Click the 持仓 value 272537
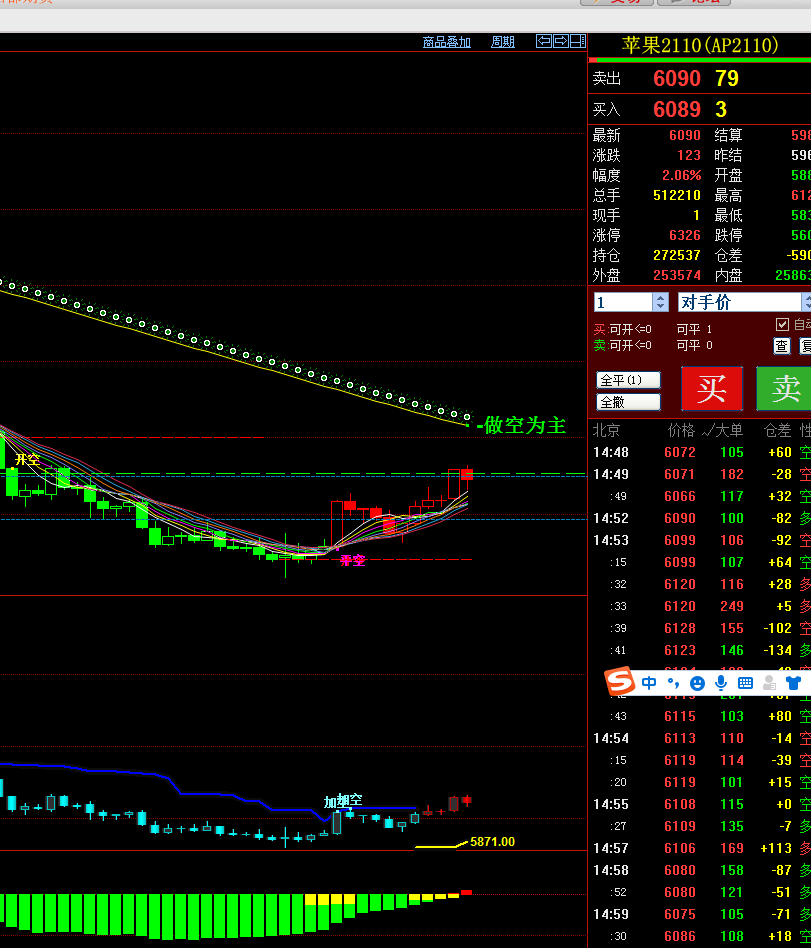 click(677, 255)
